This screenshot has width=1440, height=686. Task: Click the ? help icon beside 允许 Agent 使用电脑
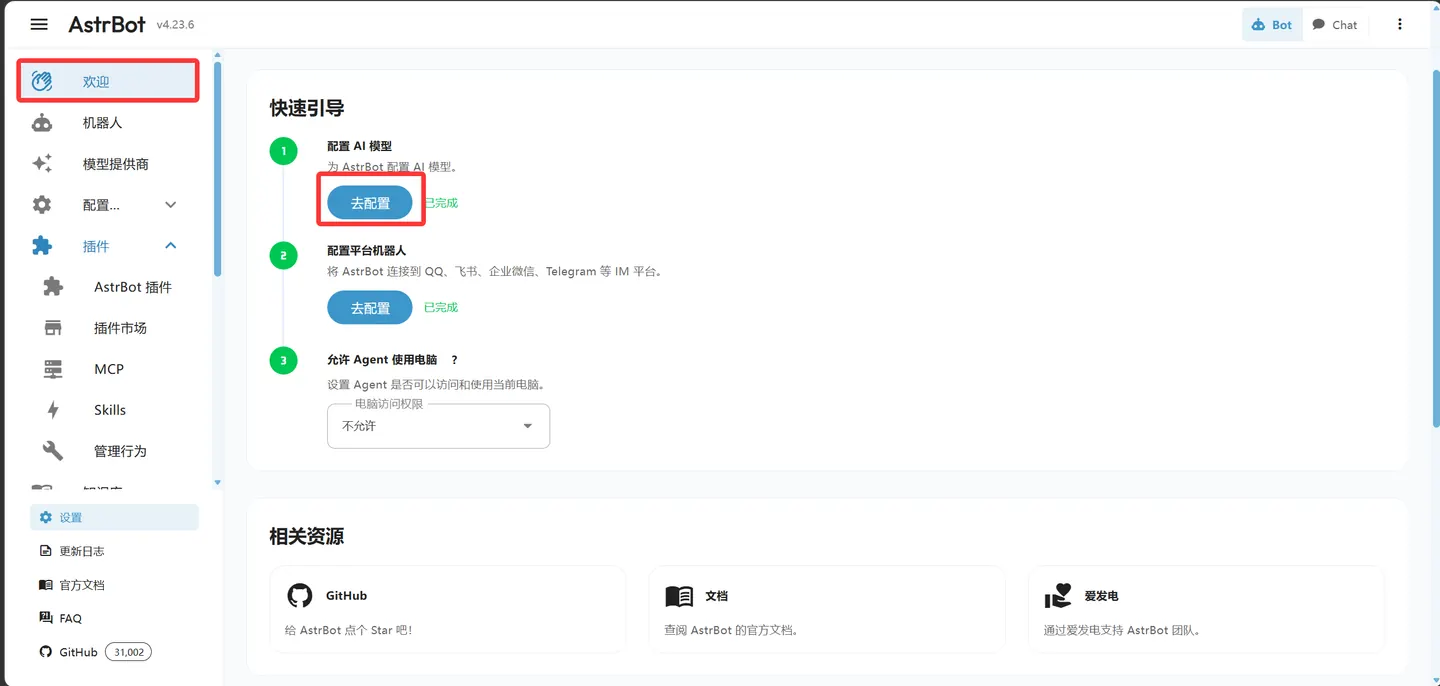(x=454, y=360)
